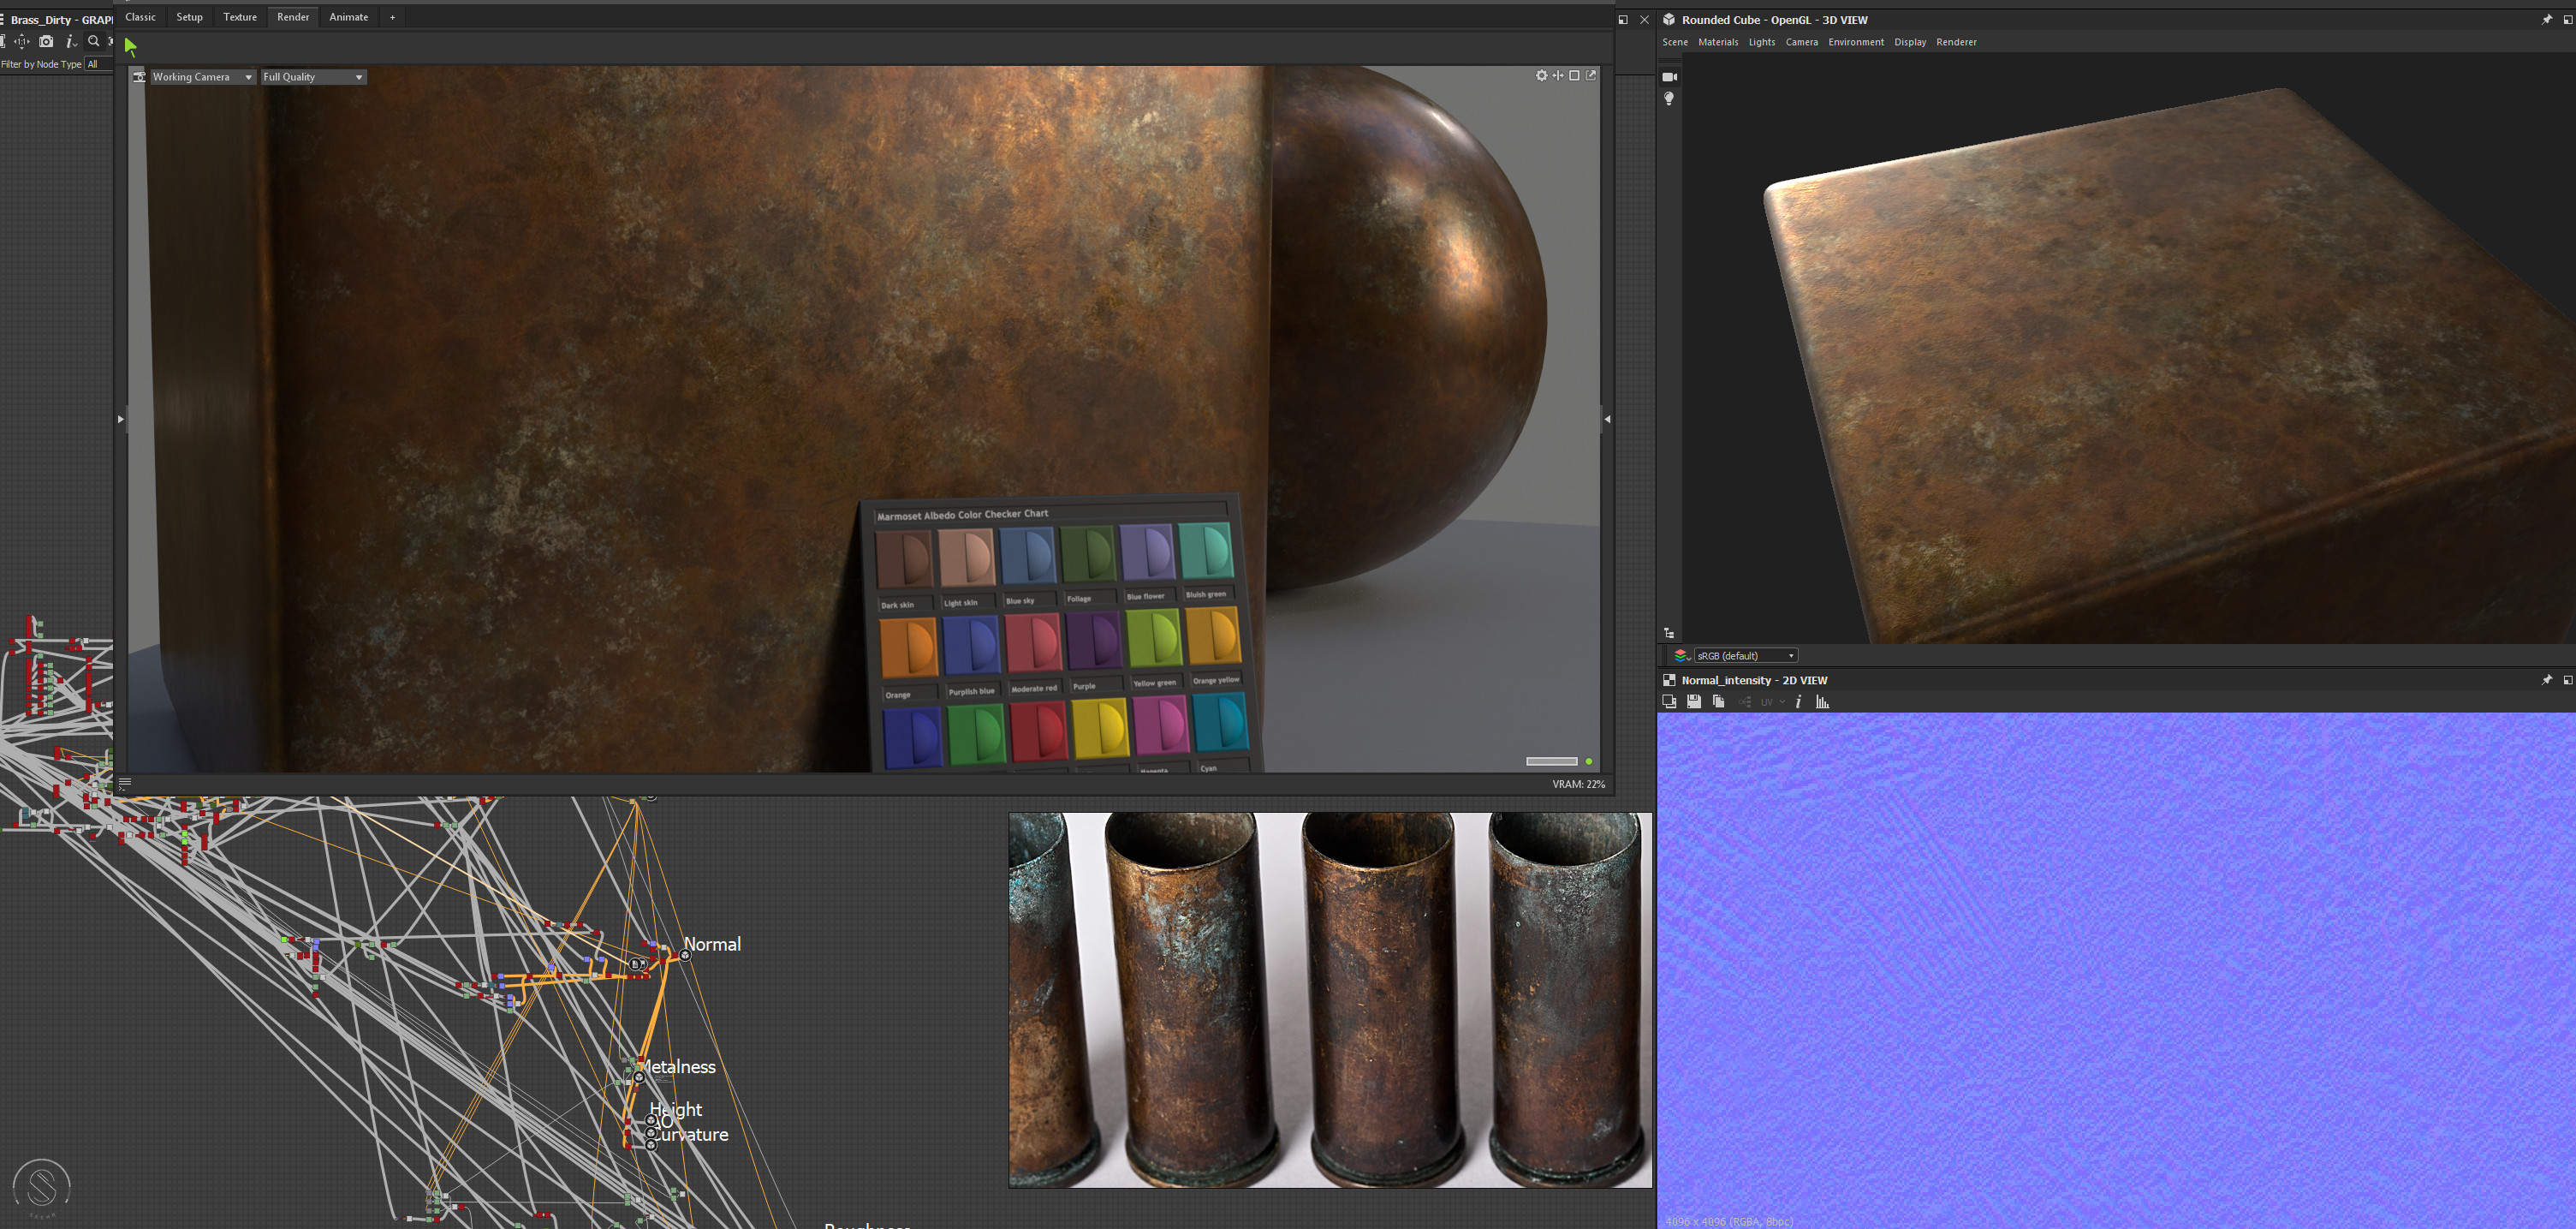Expand left side panel arrow of render viewport
2576x1229 pixels.
pyautogui.click(x=120, y=419)
